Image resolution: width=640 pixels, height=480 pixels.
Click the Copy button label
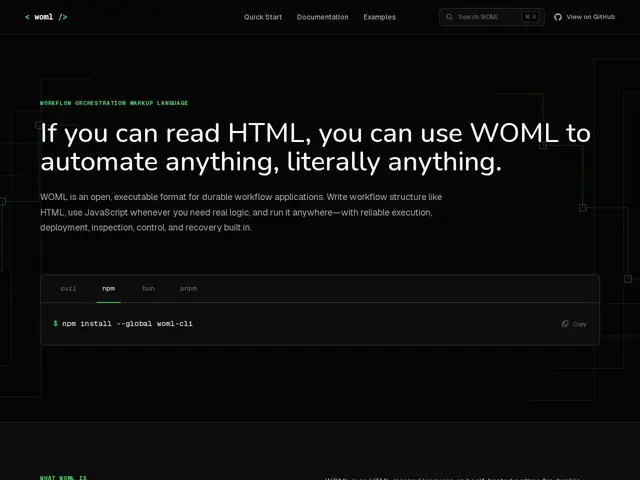(x=580, y=324)
